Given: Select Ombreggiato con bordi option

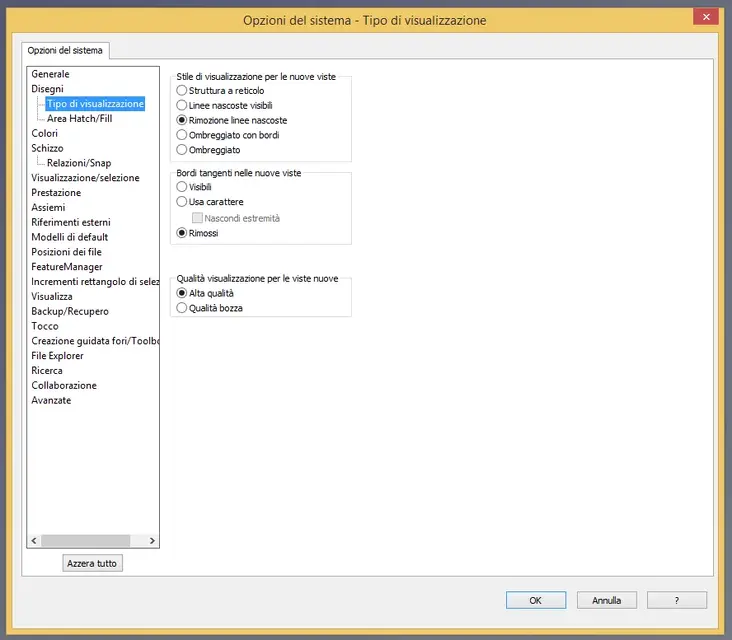Looking at the screenshot, I should (x=181, y=135).
